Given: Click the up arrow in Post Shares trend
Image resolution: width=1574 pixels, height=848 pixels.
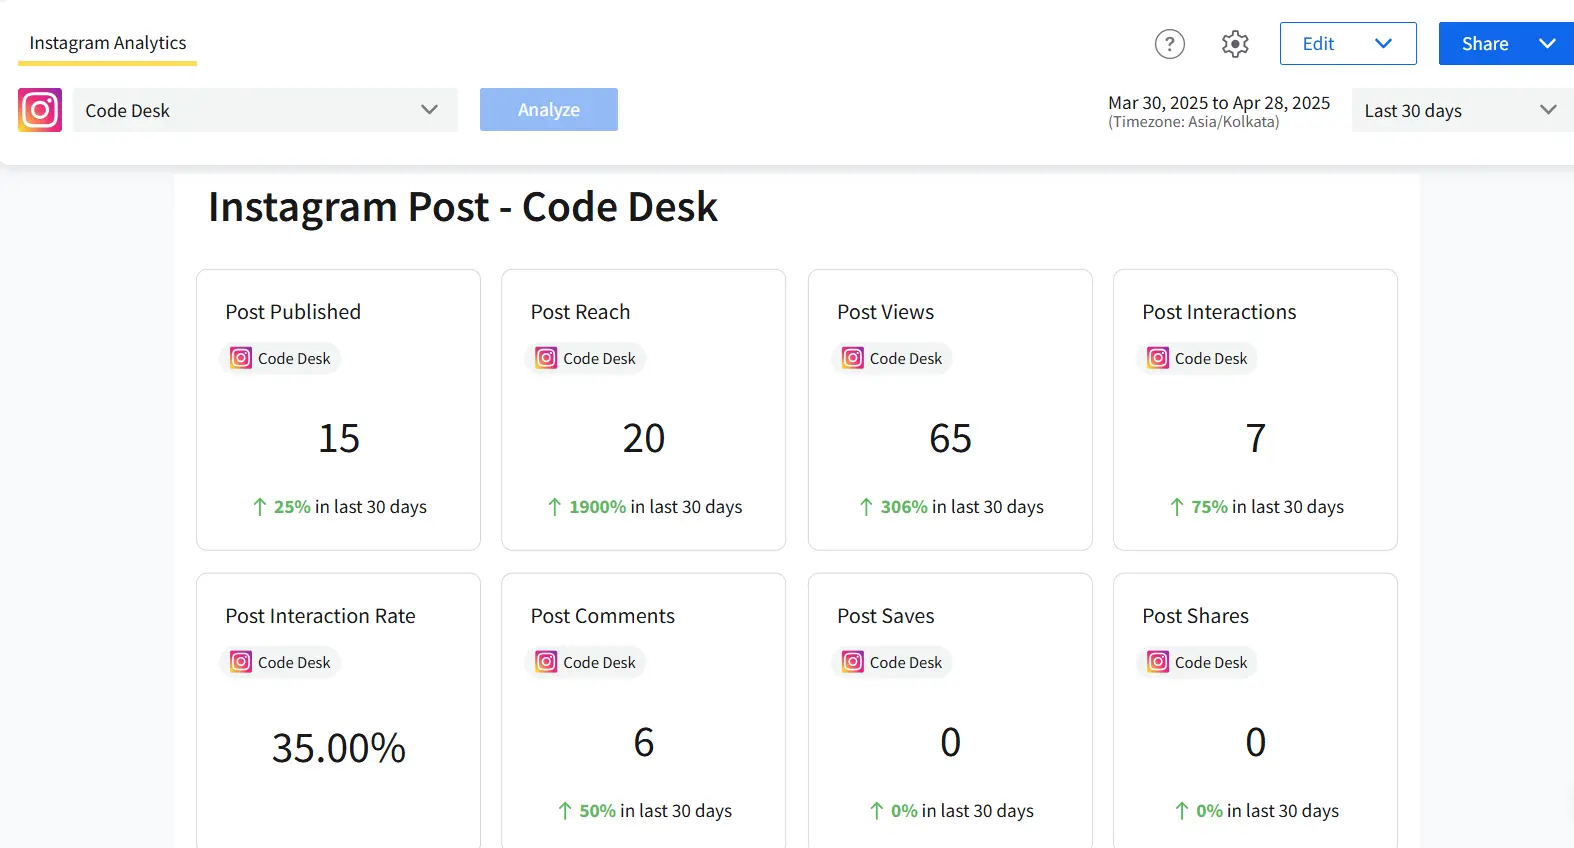Looking at the screenshot, I should click(1182, 811).
